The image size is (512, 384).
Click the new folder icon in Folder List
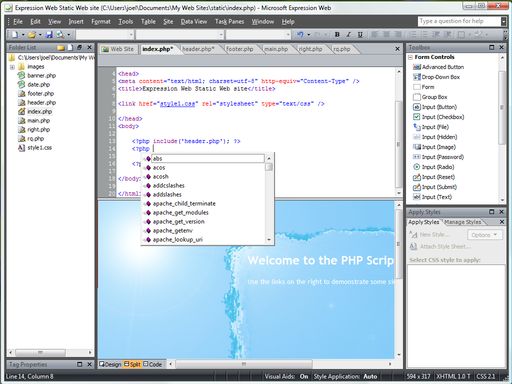point(61,48)
